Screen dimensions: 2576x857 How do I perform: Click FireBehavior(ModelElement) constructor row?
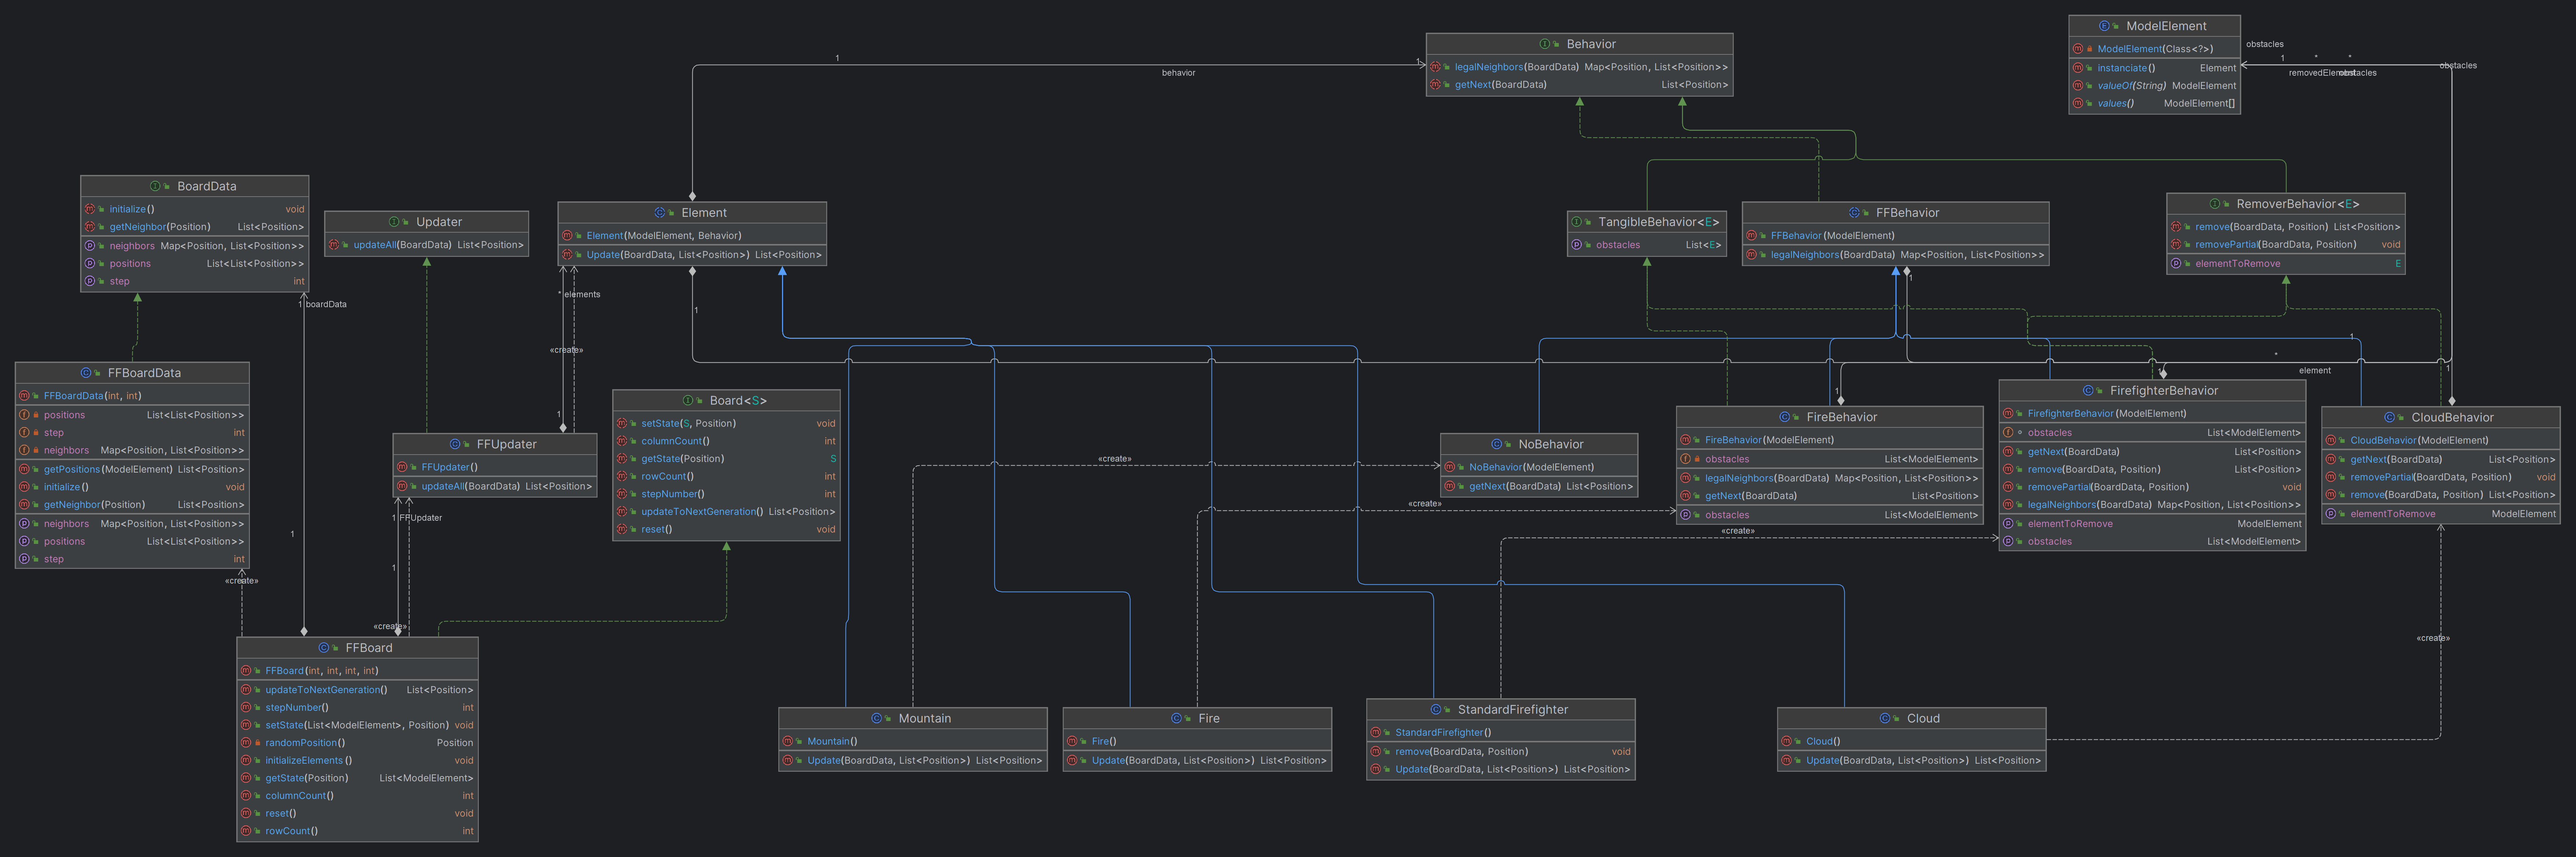pos(1830,440)
